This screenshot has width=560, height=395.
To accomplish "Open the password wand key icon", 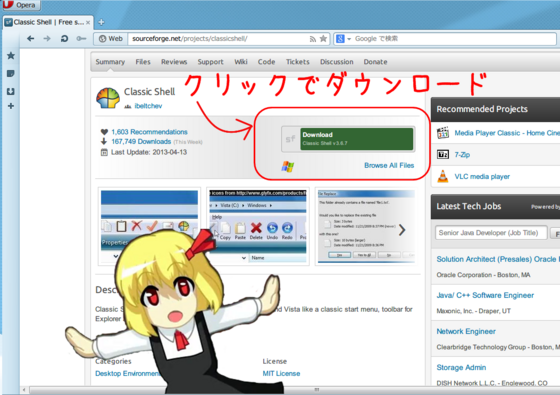I will click(x=81, y=39).
